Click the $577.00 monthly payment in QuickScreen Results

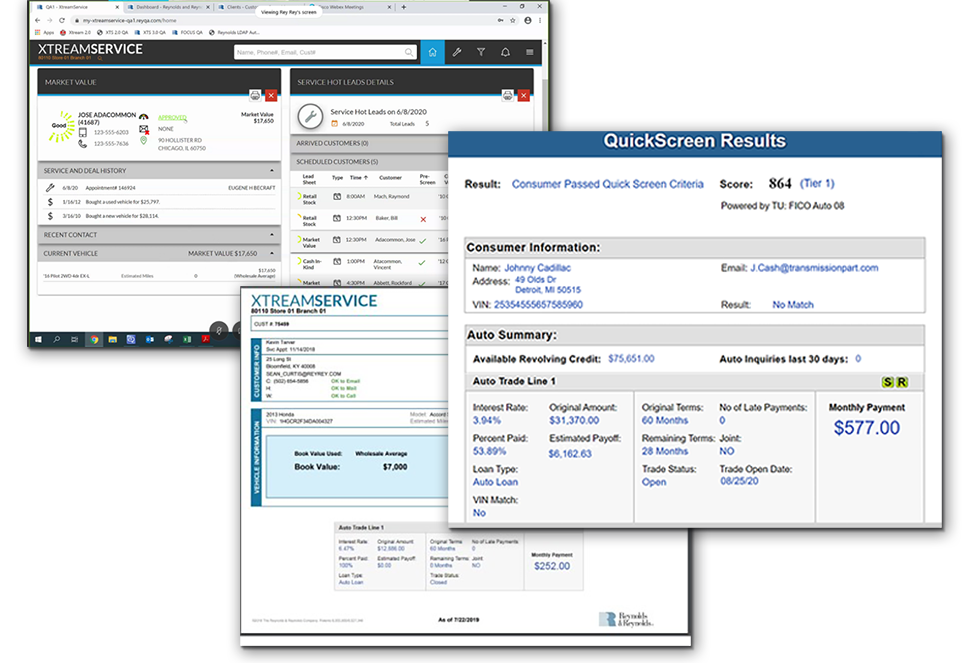pos(867,428)
